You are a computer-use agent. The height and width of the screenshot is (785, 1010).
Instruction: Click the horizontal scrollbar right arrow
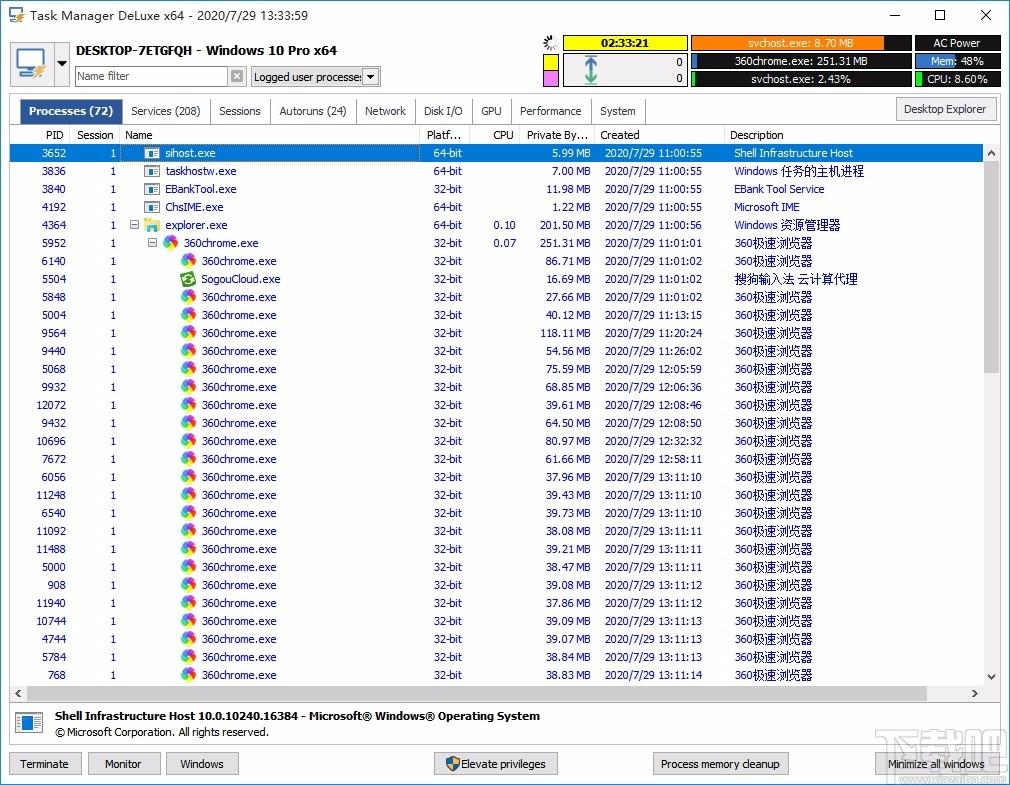click(x=975, y=694)
